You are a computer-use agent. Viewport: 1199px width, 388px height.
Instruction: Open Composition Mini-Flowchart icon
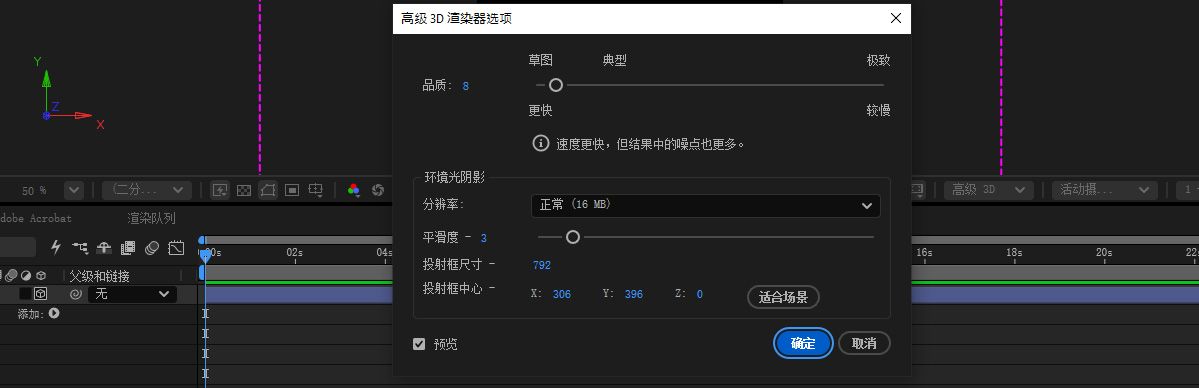[80, 247]
